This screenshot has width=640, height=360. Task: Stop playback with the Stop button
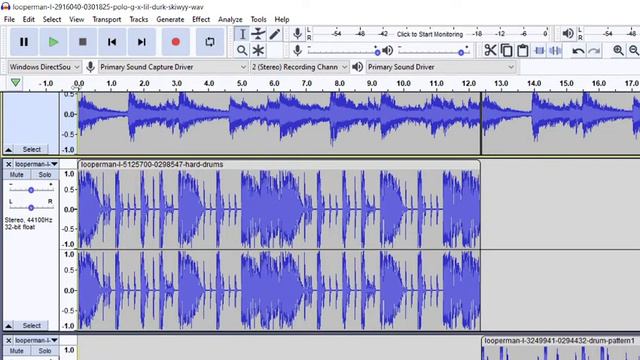[82, 42]
